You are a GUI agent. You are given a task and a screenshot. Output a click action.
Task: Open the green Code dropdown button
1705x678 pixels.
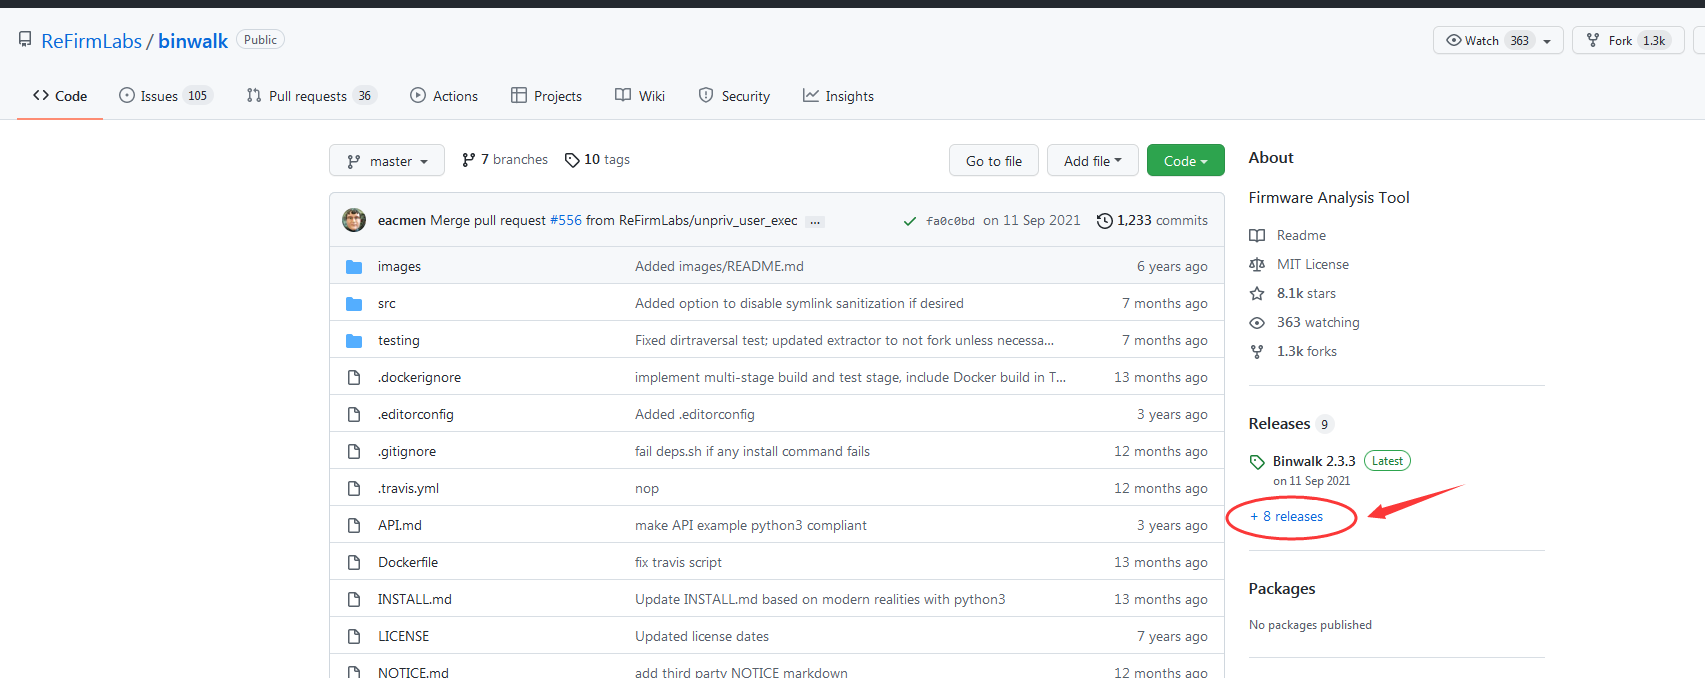pos(1186,161)
